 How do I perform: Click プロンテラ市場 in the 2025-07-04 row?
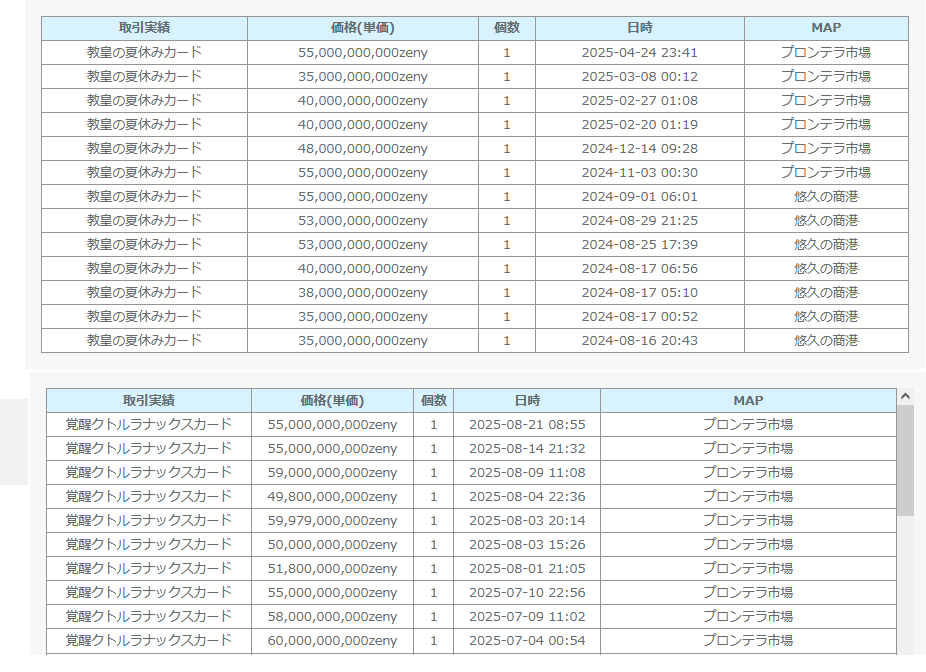click(x=748, y=641)
